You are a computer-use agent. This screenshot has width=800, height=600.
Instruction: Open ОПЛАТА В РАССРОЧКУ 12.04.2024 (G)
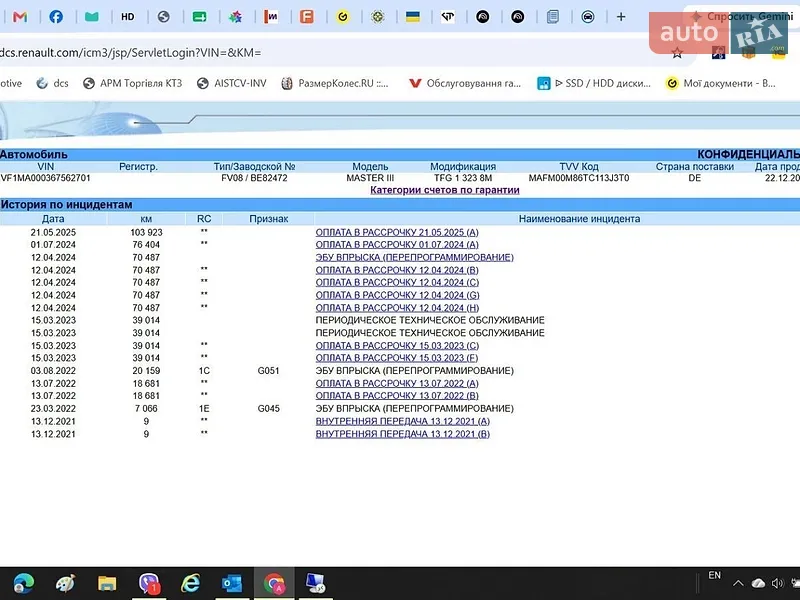click(397, 295)
